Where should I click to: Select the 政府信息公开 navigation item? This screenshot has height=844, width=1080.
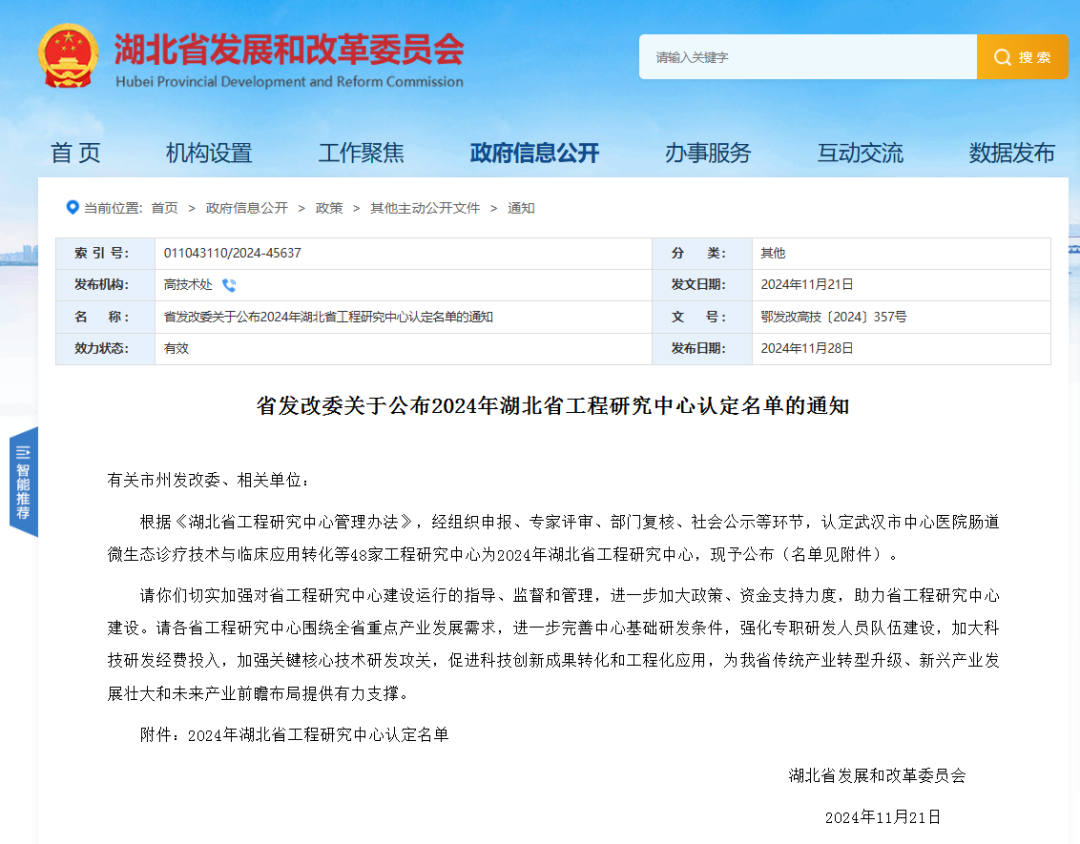[x=534, y=152]
